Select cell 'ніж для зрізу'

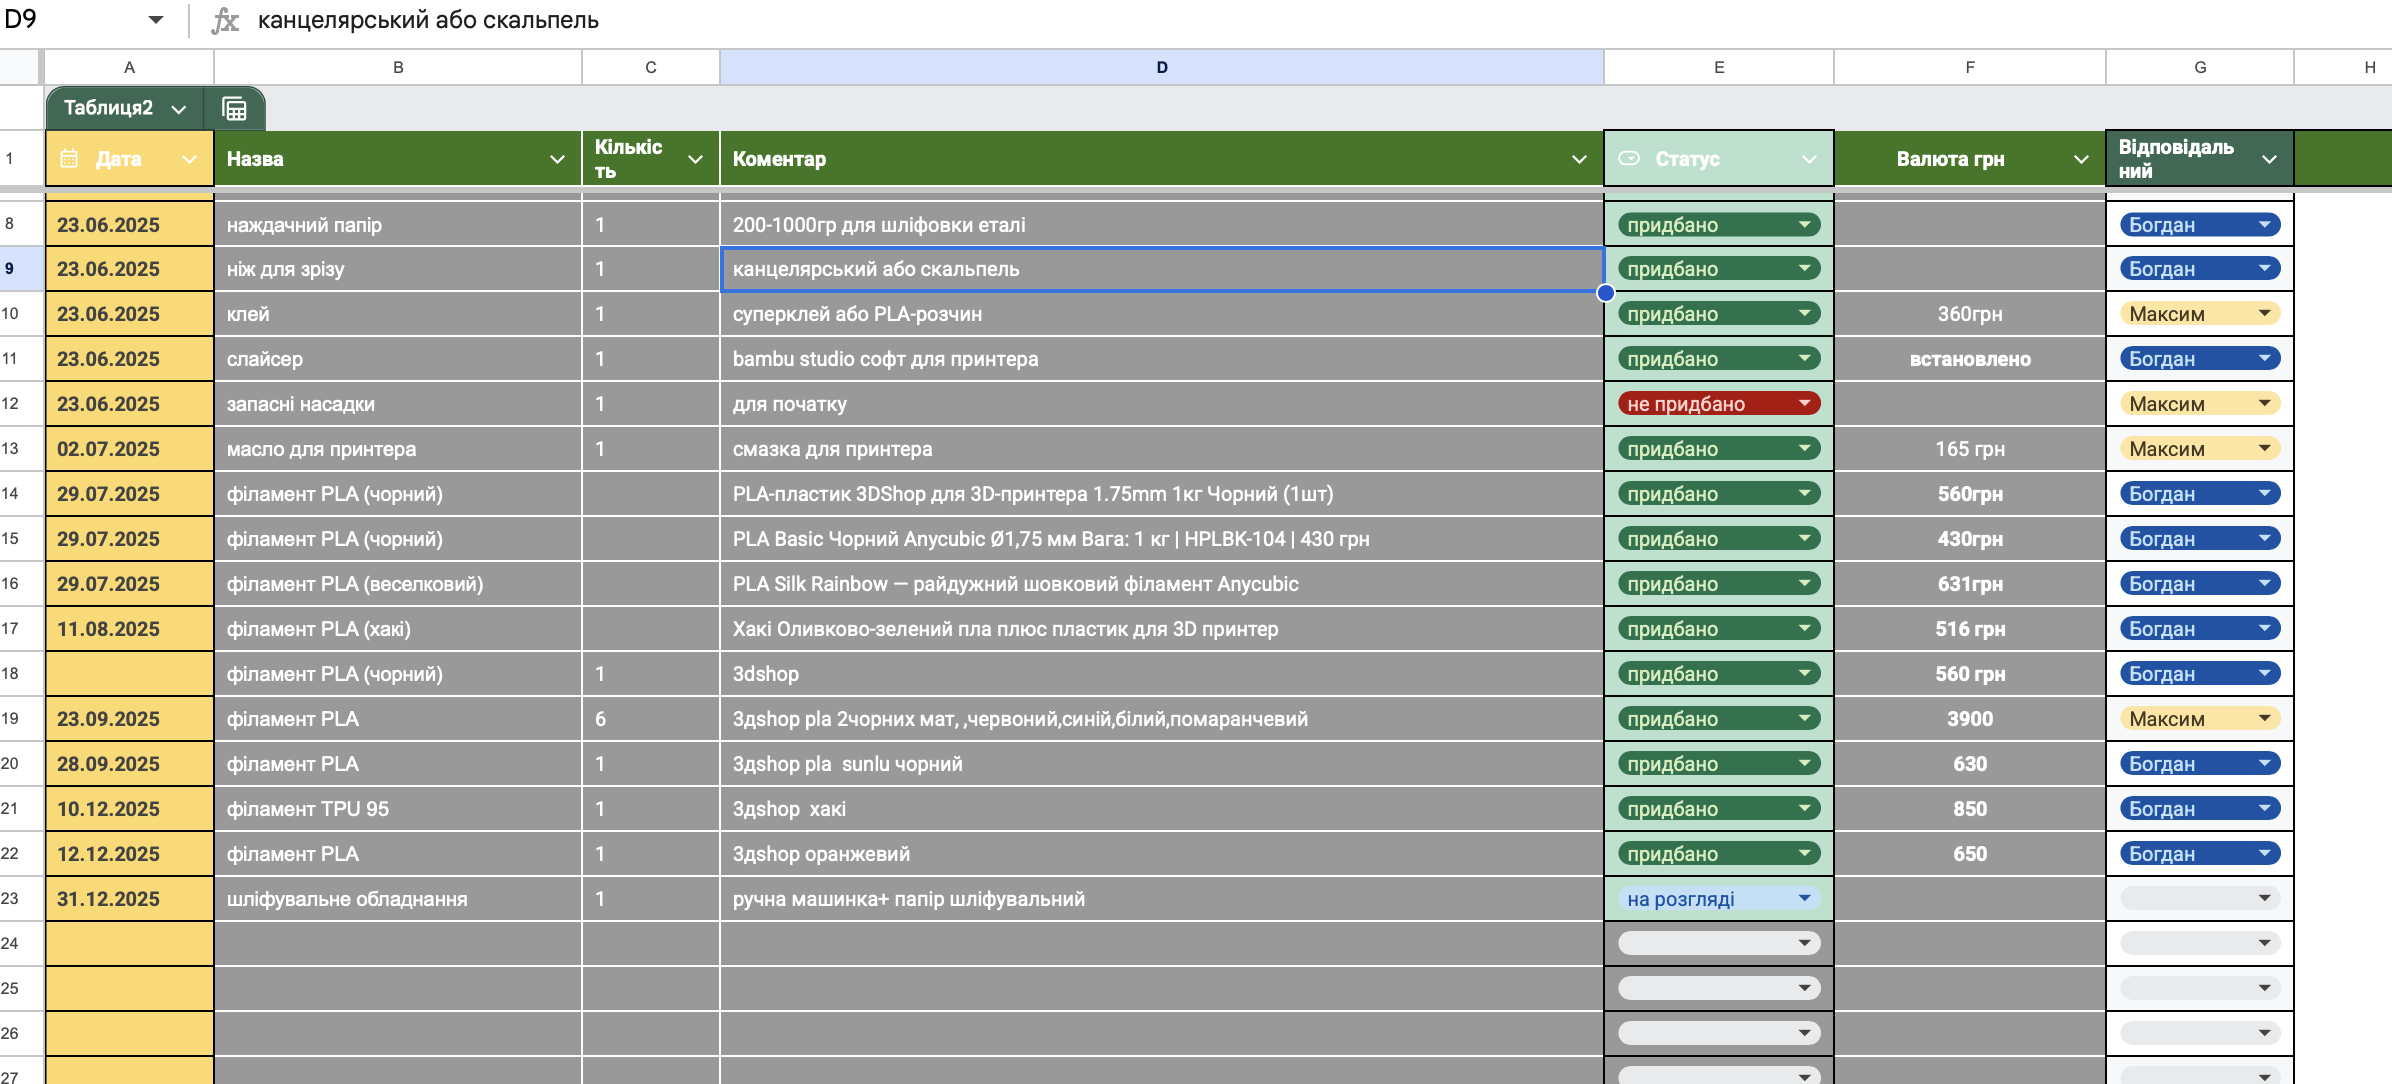point(398,269)
